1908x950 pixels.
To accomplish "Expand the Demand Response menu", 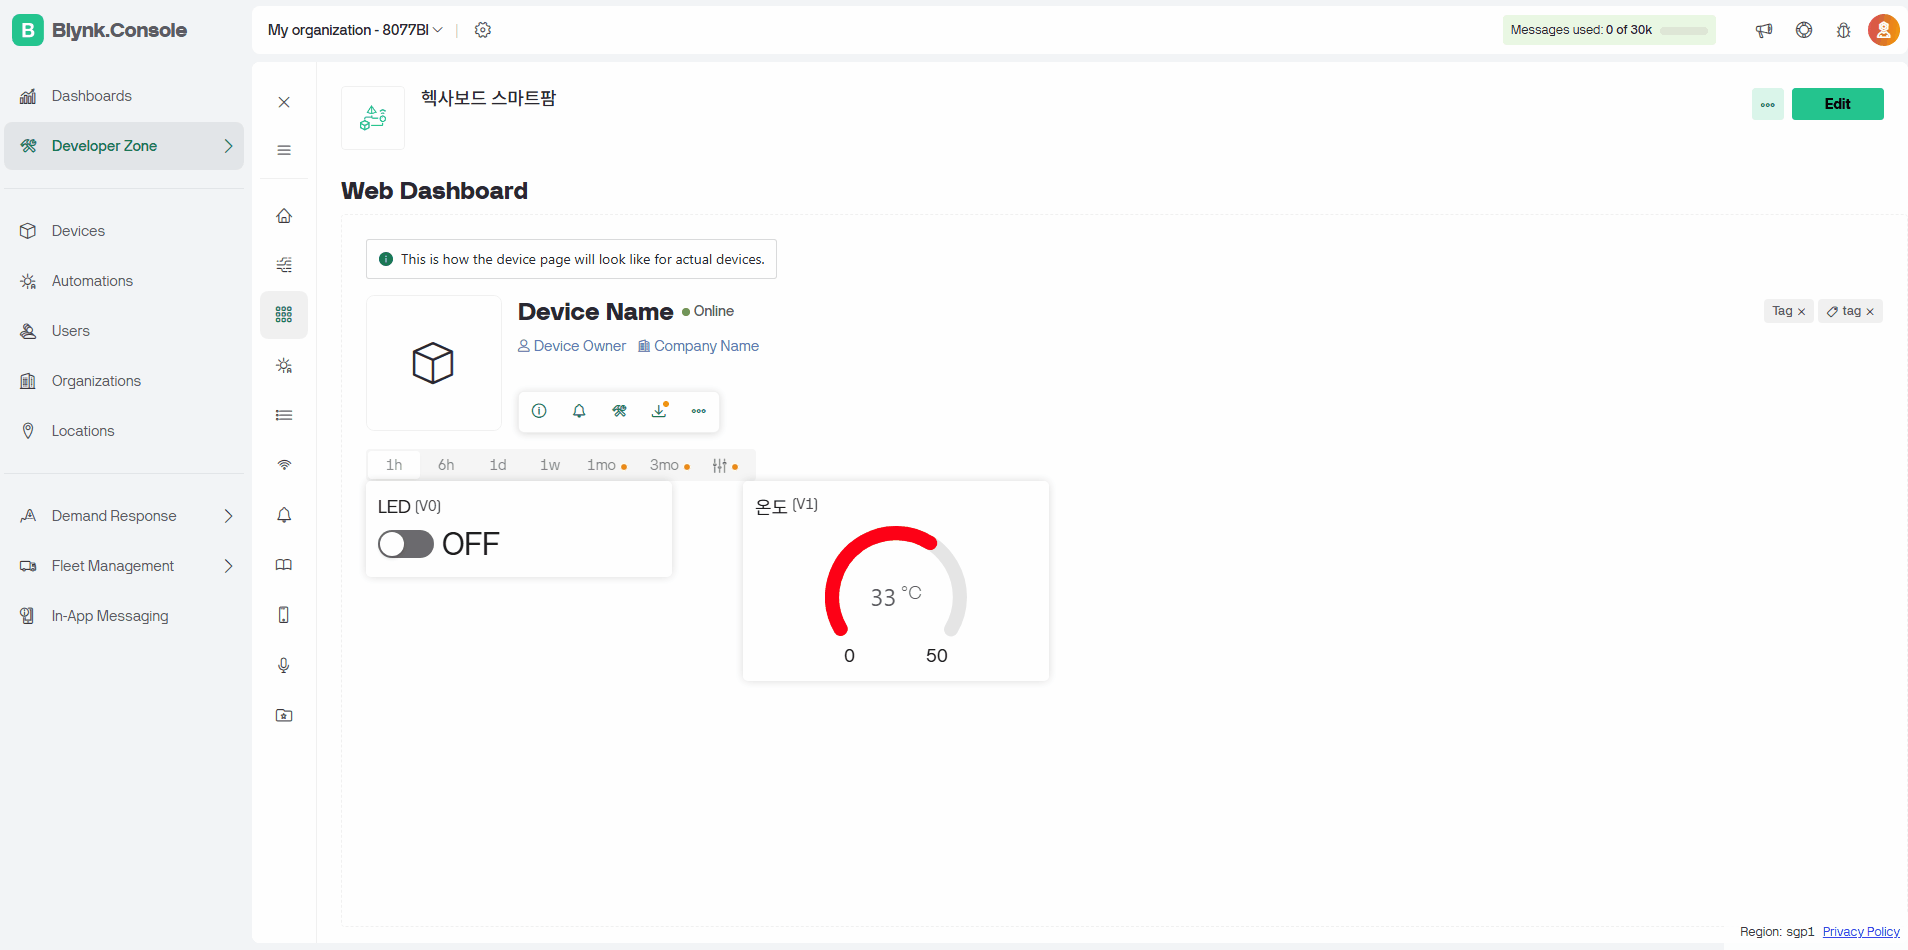I will click(124, 516).
